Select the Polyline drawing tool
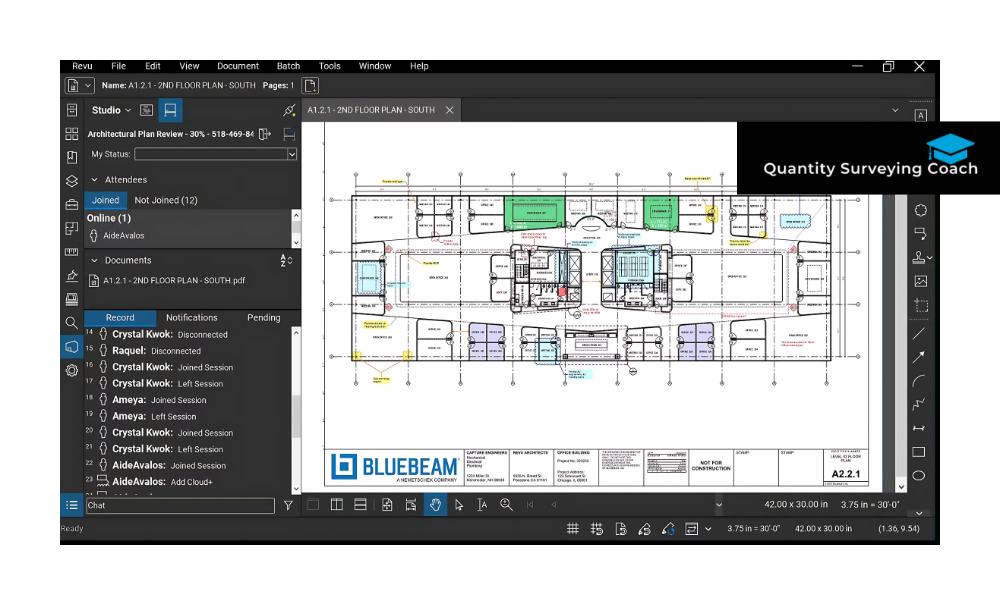This screenshot has height=600, width=1000. click(919, 404)
